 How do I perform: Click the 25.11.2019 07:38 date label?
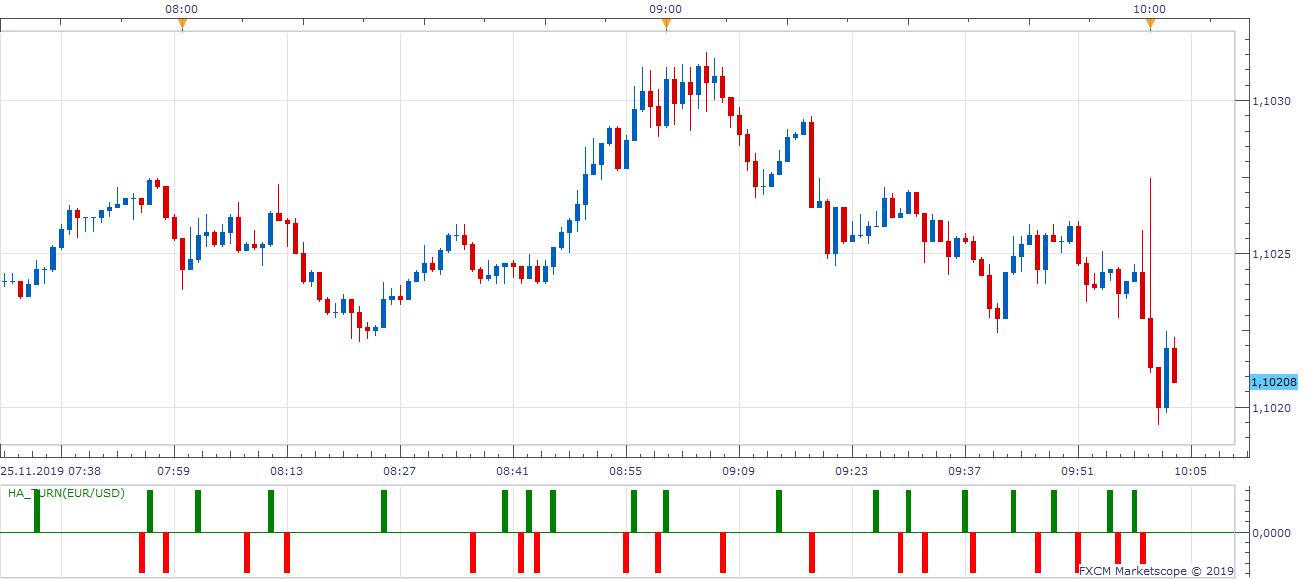50,470
